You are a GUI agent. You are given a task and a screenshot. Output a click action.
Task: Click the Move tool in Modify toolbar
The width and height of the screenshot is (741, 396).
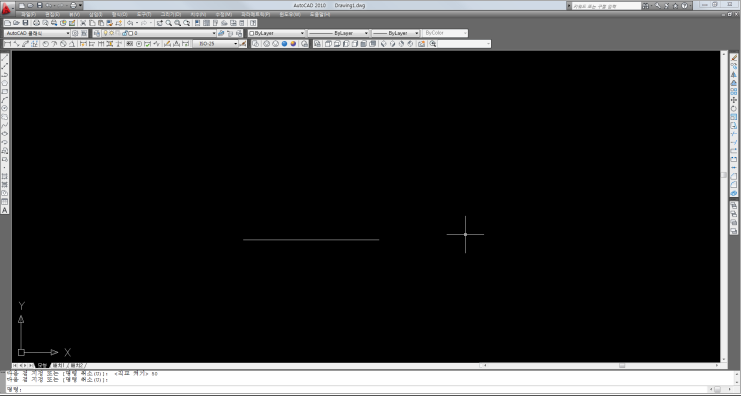tap(733, 100)
